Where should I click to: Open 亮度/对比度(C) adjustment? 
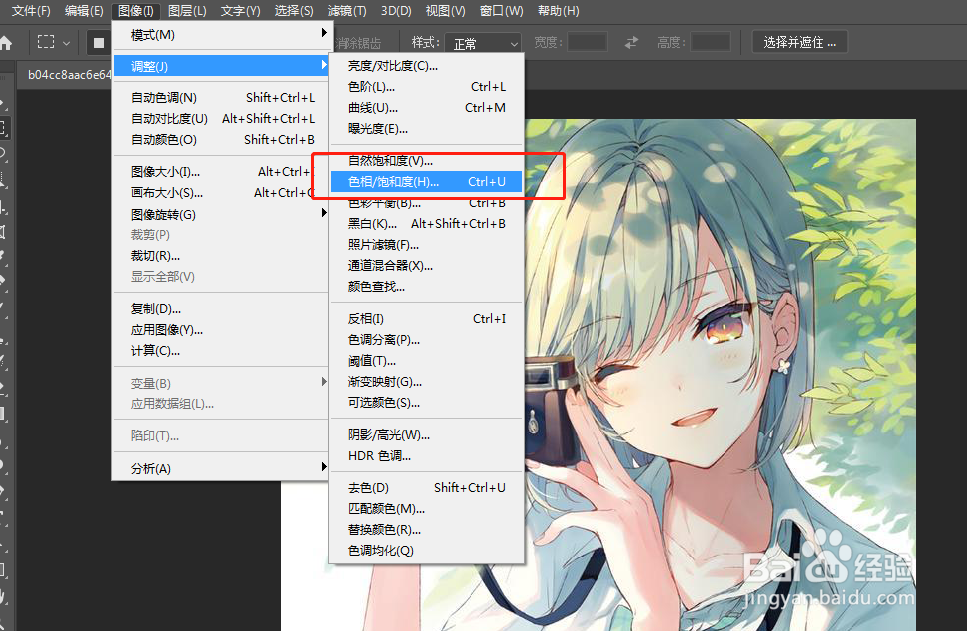(427, 65)
